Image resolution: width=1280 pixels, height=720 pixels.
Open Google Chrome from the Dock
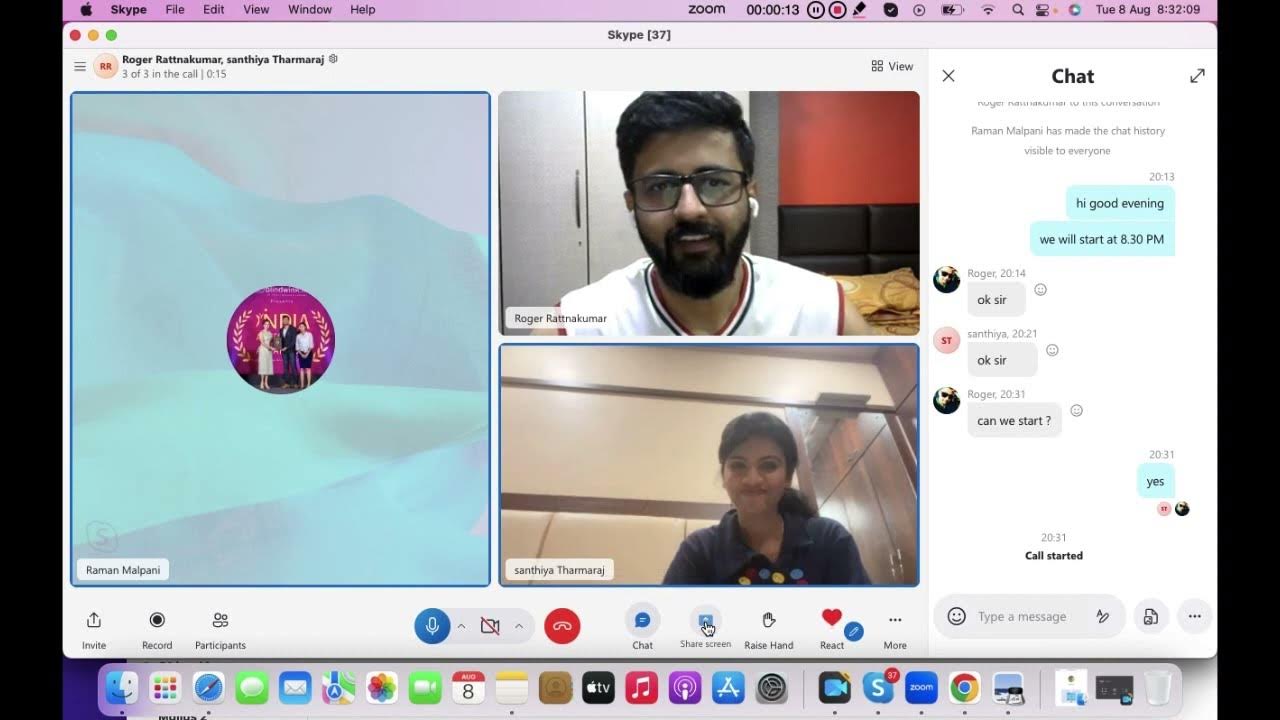[x=964, y=688]
